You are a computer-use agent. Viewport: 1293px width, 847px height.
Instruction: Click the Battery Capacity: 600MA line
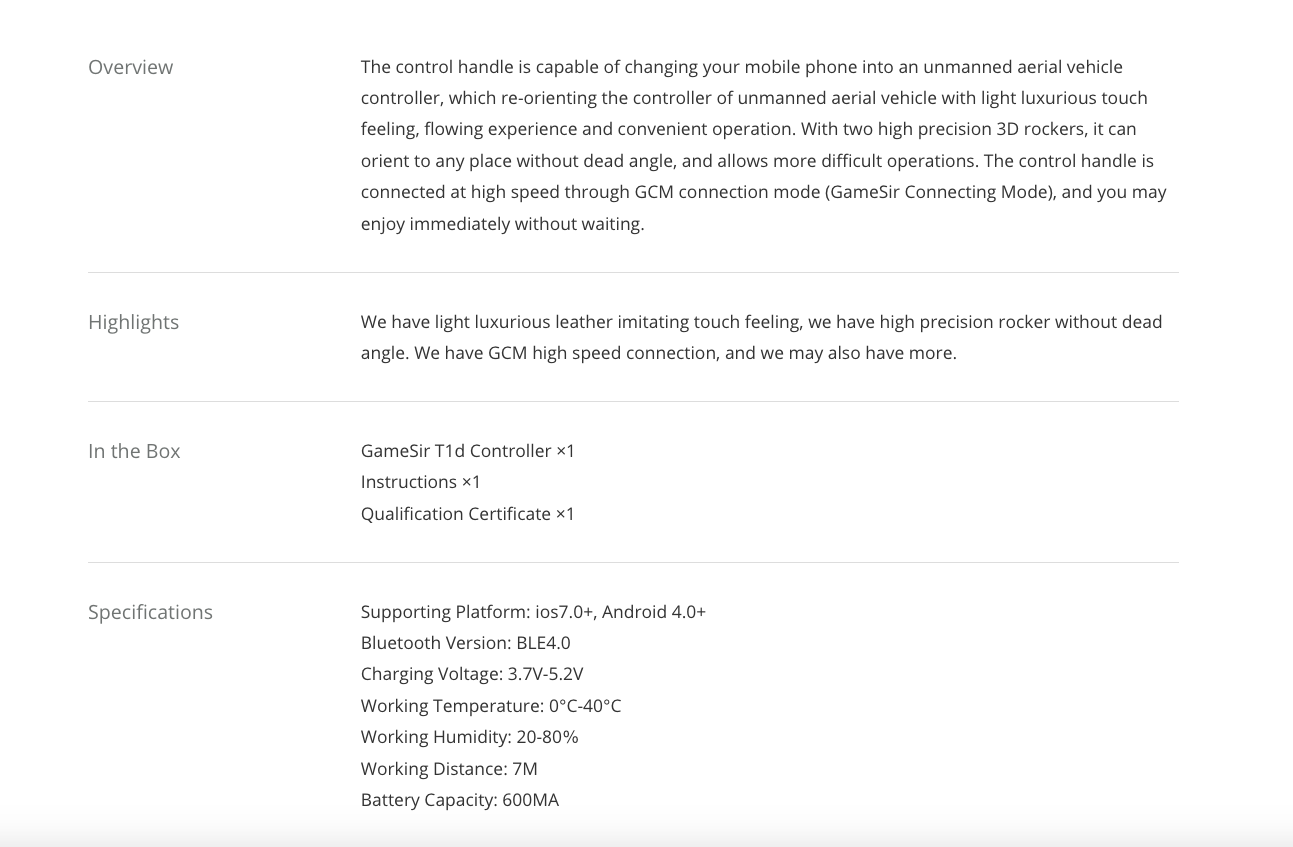click(460, 800)
